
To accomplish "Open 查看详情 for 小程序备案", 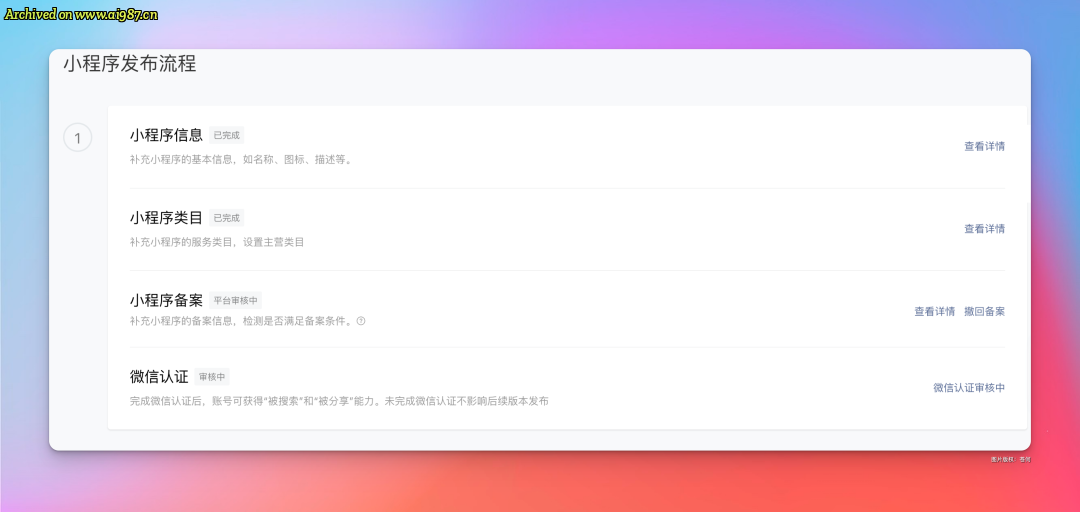I will point(935,311).
